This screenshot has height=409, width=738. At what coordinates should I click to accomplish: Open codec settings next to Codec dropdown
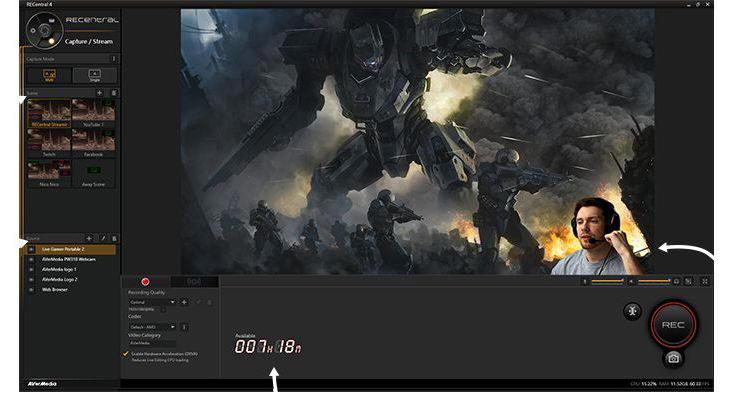[x=184, y=327]
